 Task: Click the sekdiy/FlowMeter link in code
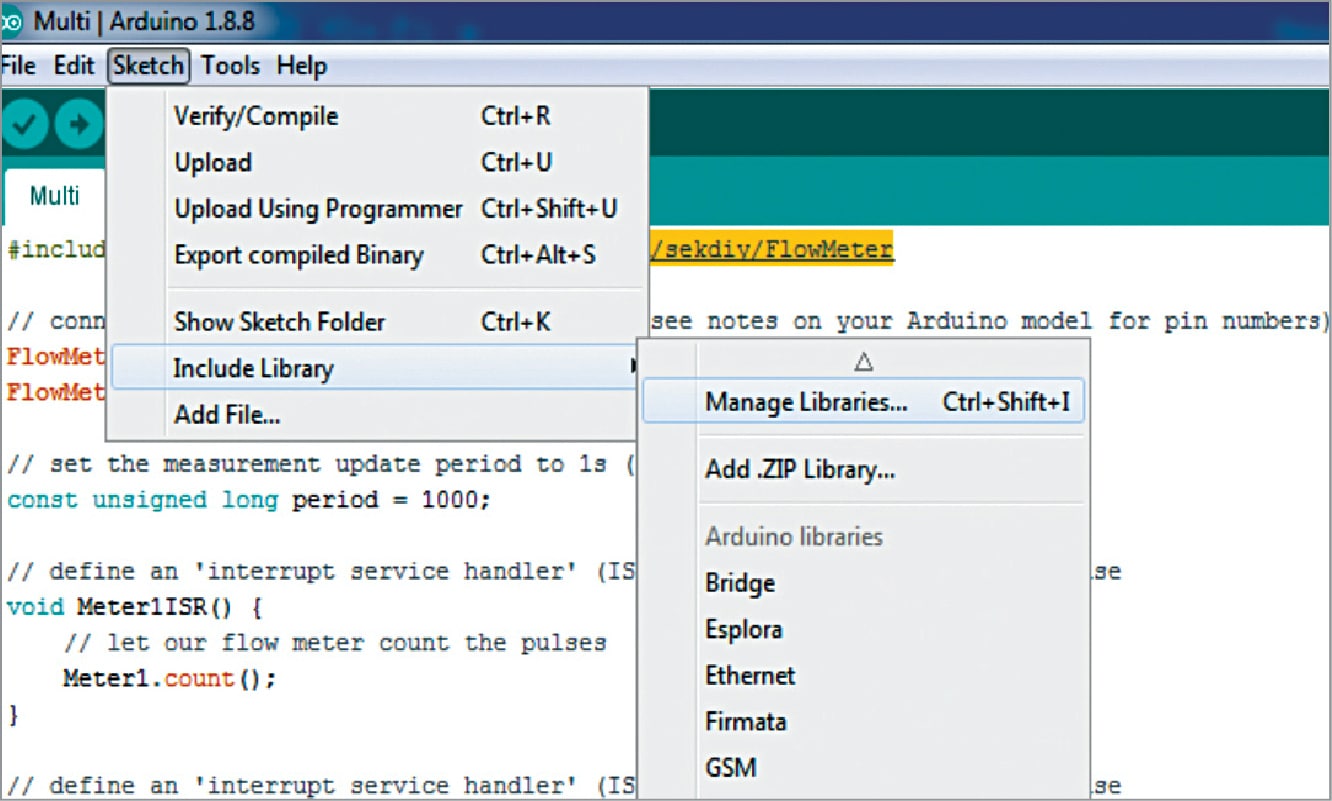pos(770,249)
